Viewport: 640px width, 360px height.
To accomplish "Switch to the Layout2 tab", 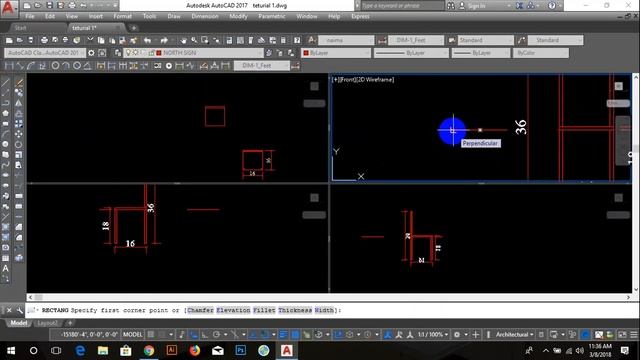I will pyautogui.click(x=48, y=323).
